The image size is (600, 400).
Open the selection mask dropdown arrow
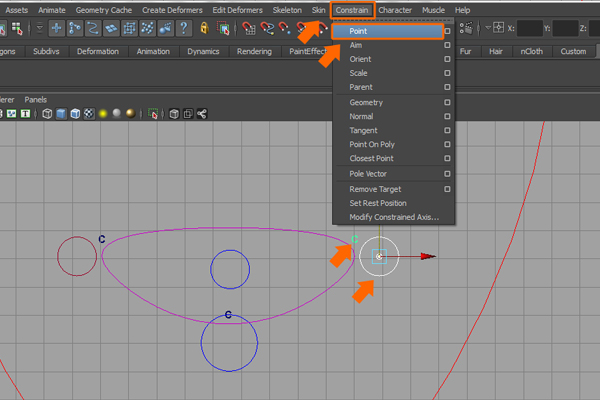(x=39, y=28)
